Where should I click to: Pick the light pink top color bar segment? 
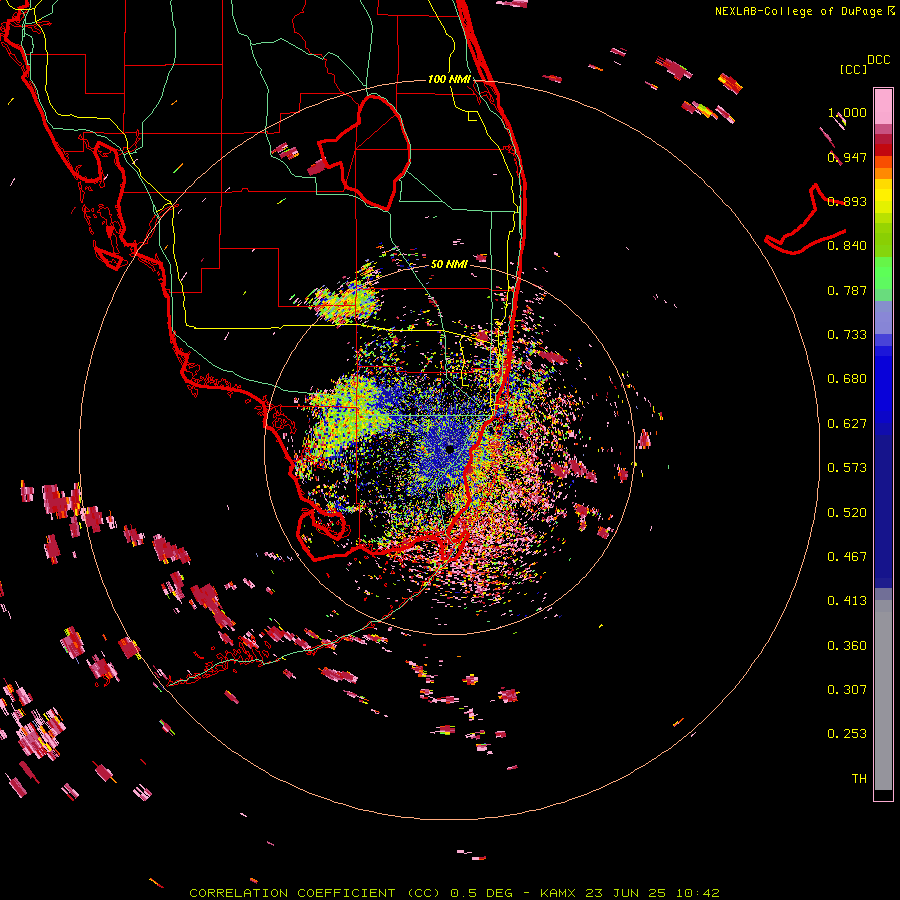(883, 106)
